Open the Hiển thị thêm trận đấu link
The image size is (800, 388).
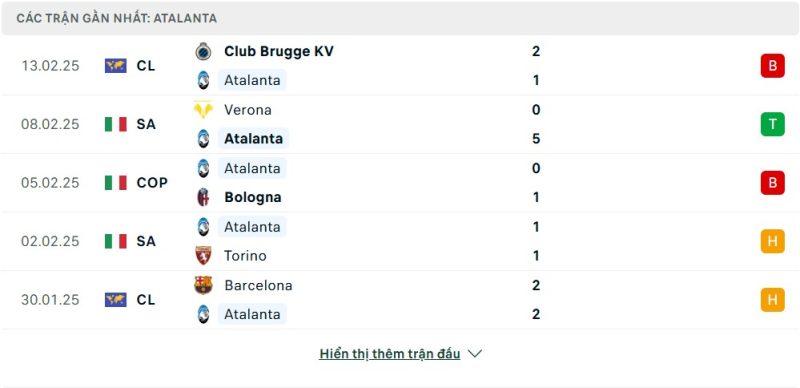[390, 354]
